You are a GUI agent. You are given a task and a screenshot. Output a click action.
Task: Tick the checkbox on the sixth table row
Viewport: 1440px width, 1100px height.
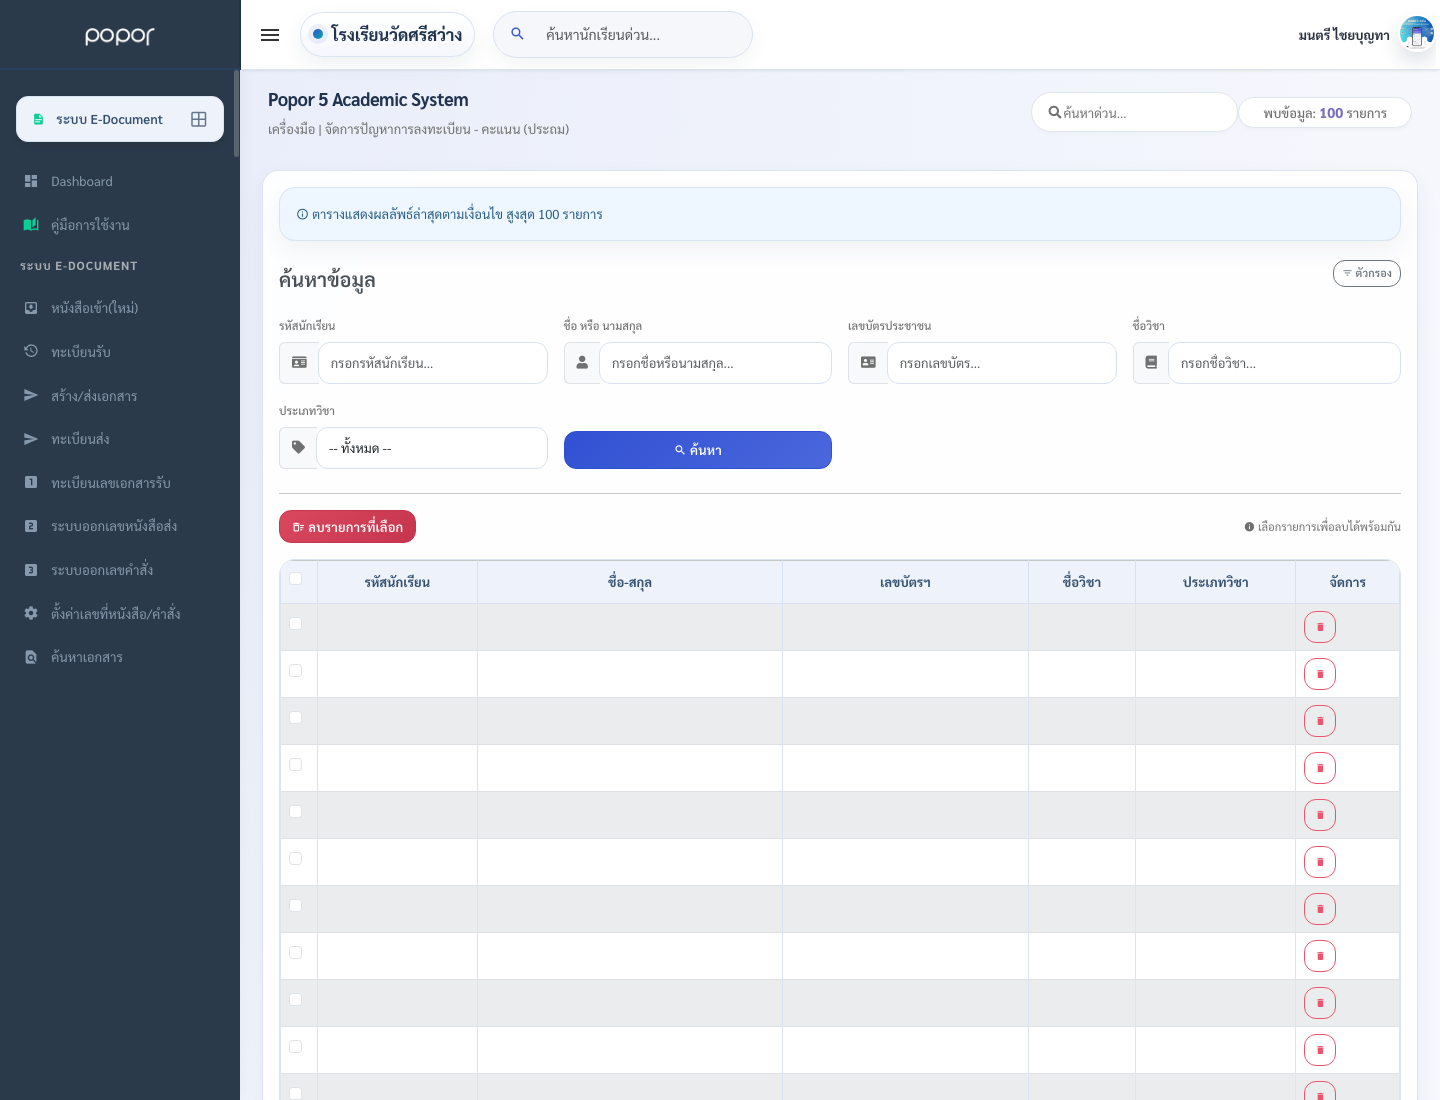pos(295,858)
